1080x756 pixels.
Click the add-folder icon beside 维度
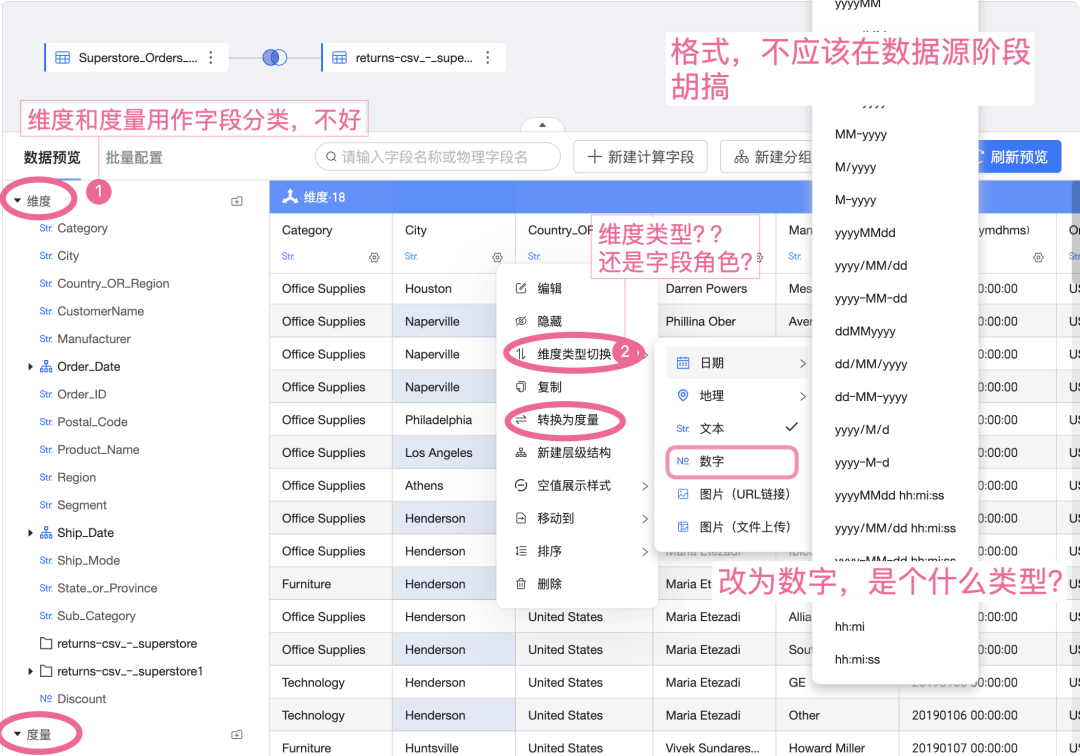click(237, 201)
